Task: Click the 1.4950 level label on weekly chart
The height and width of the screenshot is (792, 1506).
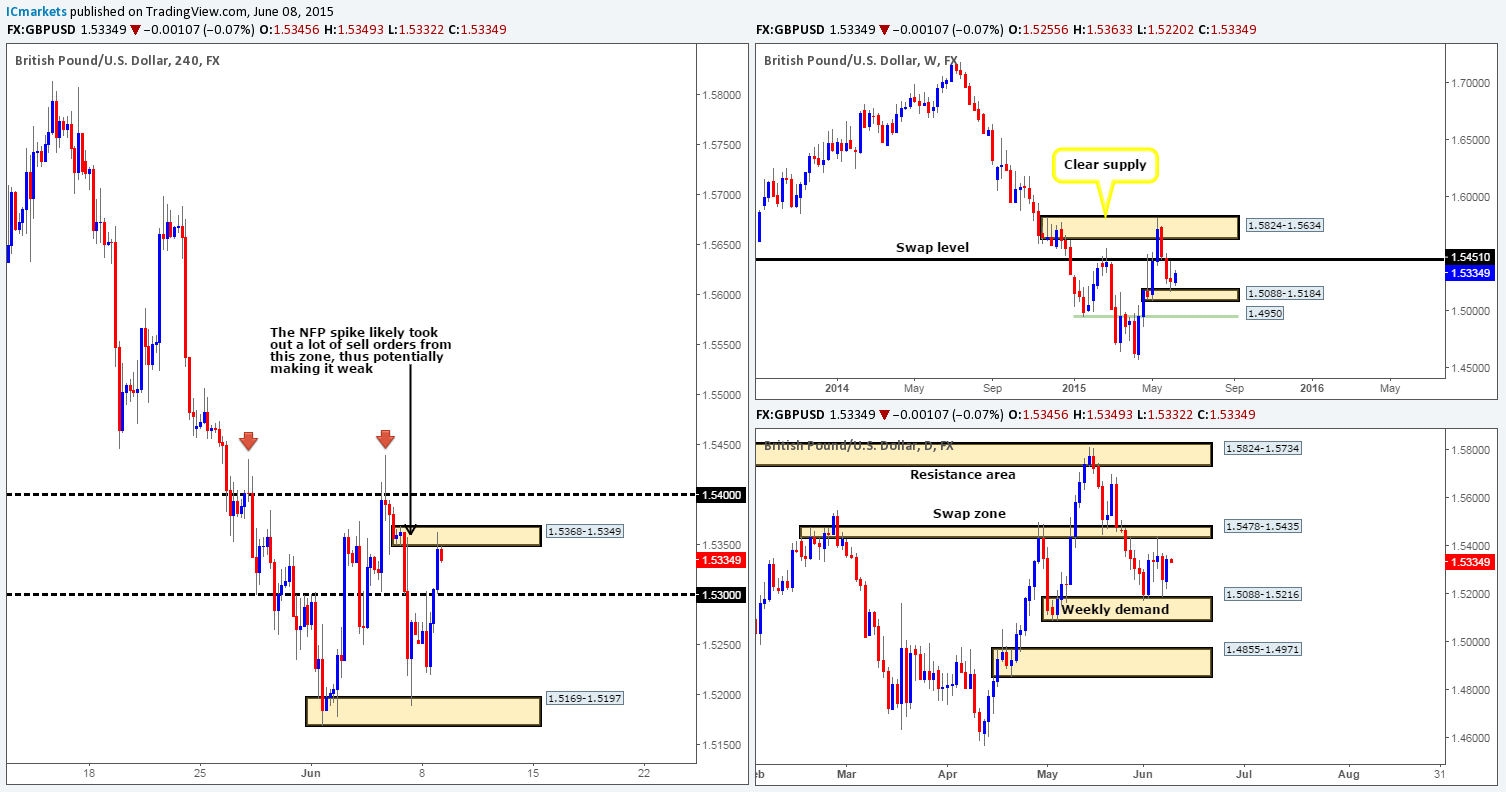Action: (x=1266, y=316)
